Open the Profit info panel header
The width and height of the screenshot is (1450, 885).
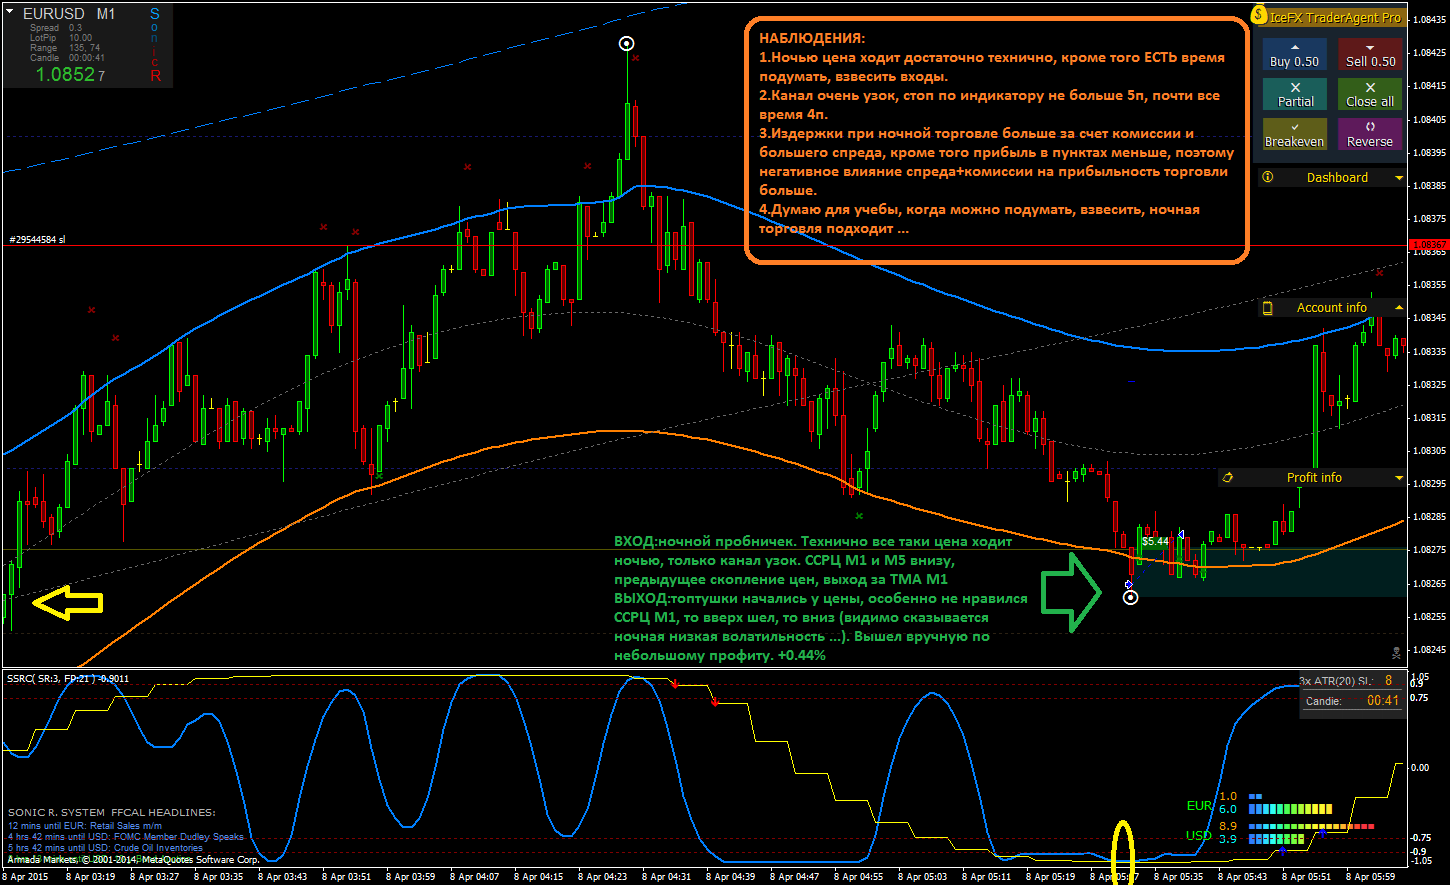tap(1312, 478)
